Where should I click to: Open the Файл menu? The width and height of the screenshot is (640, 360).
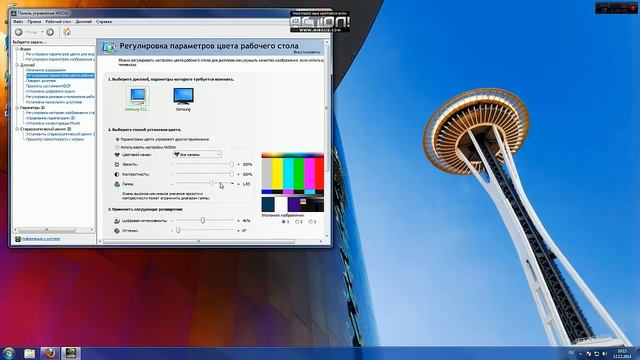tap(18, 22)
